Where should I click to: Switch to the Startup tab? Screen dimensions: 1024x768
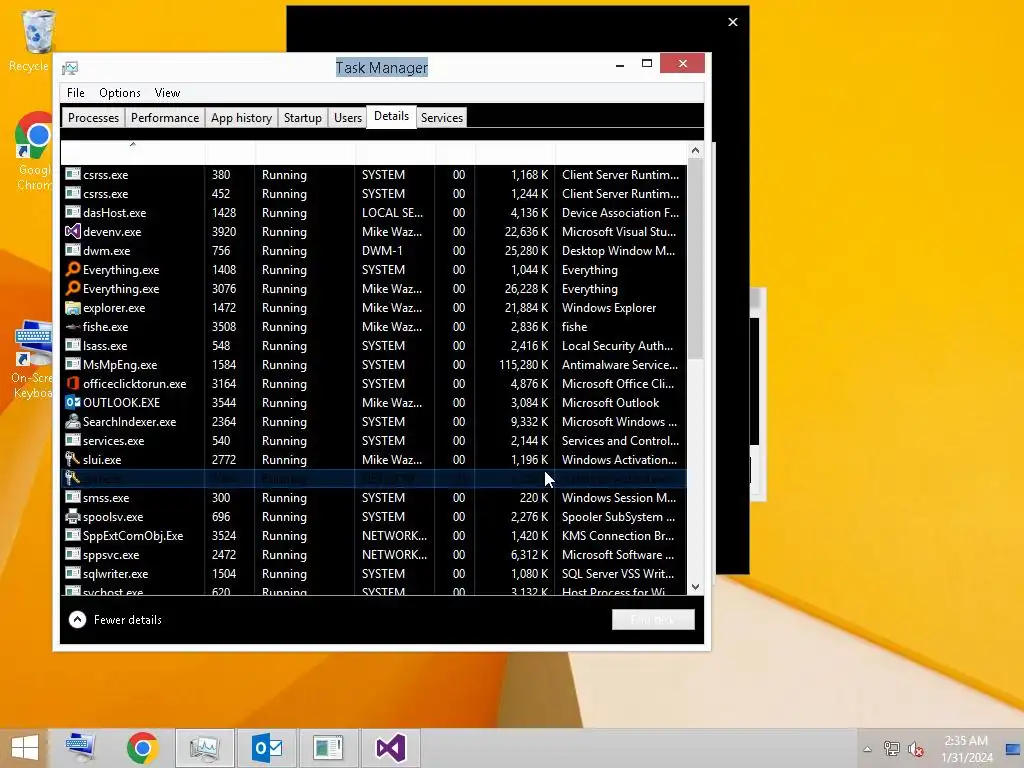tap(302, 118)
